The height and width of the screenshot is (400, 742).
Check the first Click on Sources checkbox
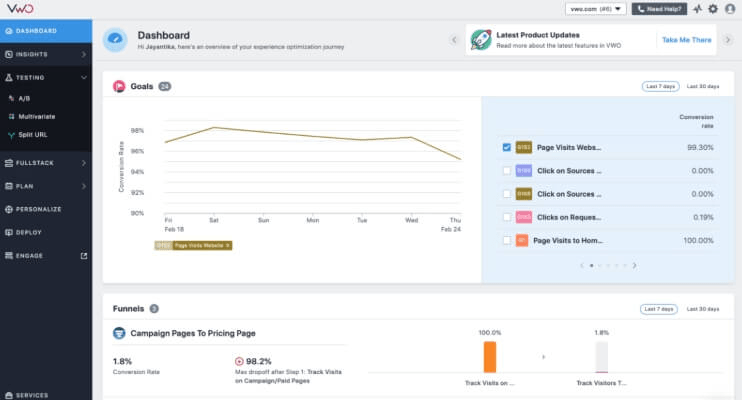point(506,170)
